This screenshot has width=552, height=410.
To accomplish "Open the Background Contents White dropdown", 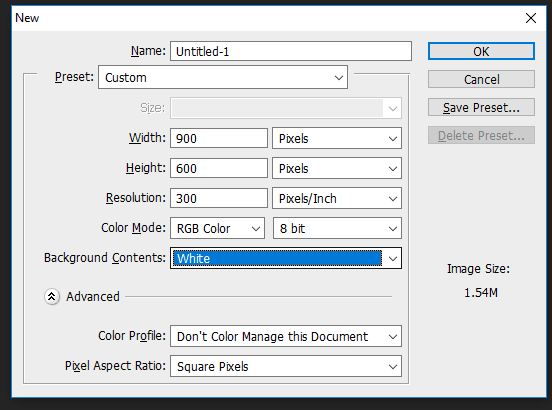I will (x=286, y=258).
